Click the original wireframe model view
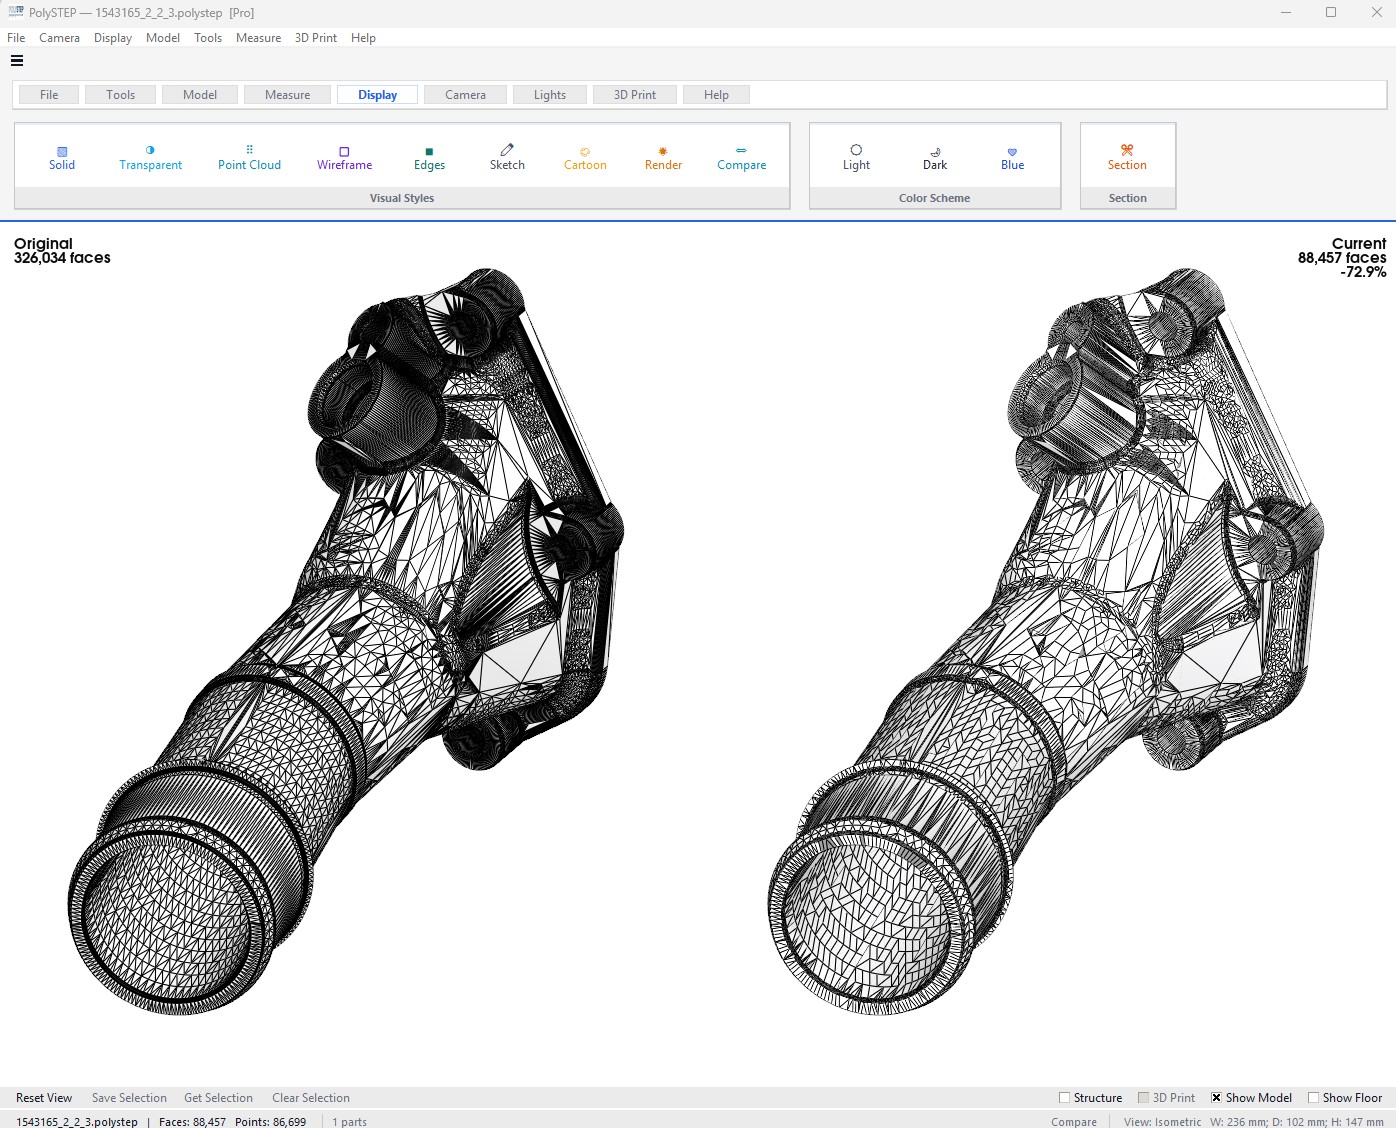 [346, 640]
